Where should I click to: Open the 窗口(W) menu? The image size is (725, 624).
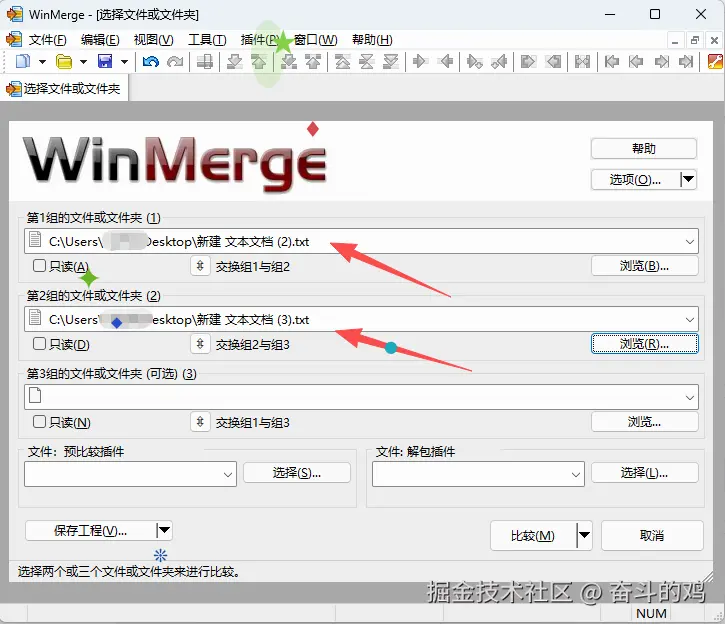pyautogui.click(x=316, y=40)
